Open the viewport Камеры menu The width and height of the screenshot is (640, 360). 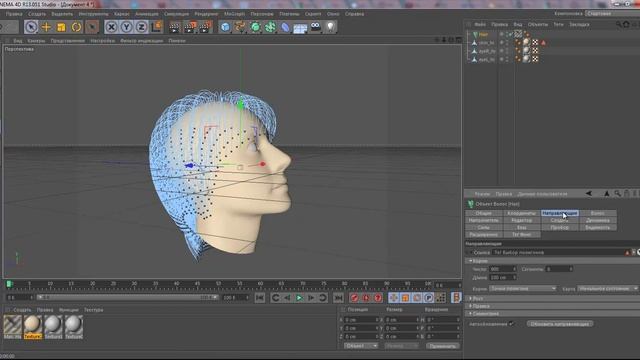[36, 41]
